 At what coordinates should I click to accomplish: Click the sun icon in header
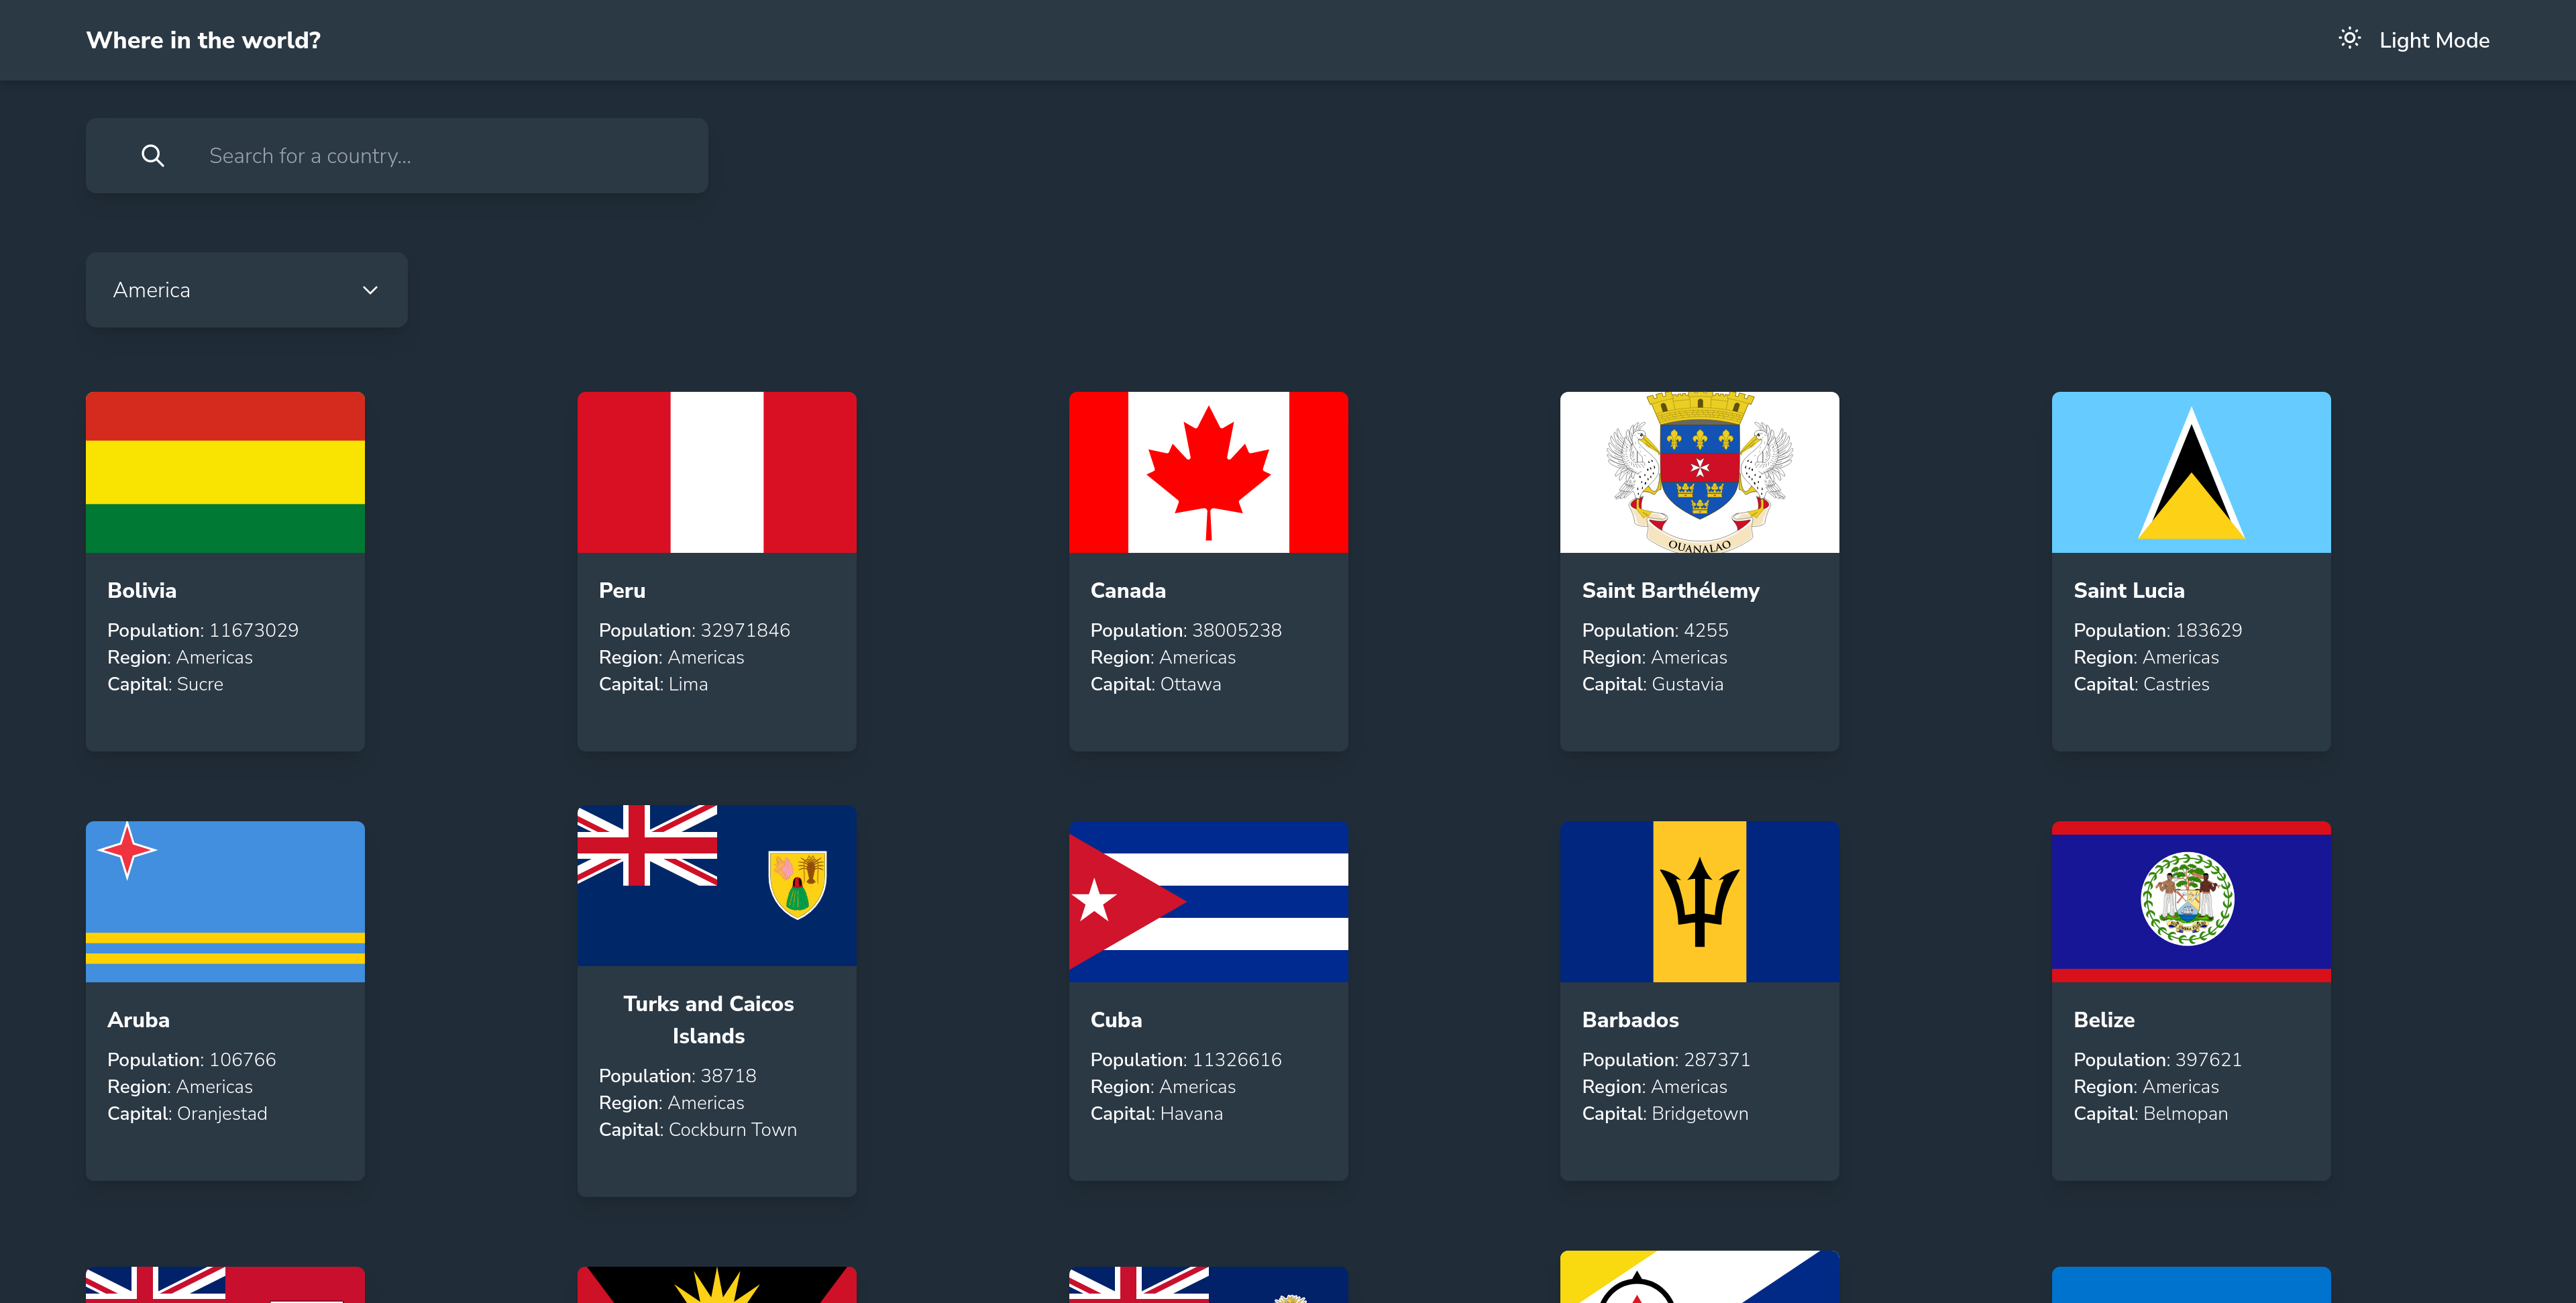(2349, 39)
